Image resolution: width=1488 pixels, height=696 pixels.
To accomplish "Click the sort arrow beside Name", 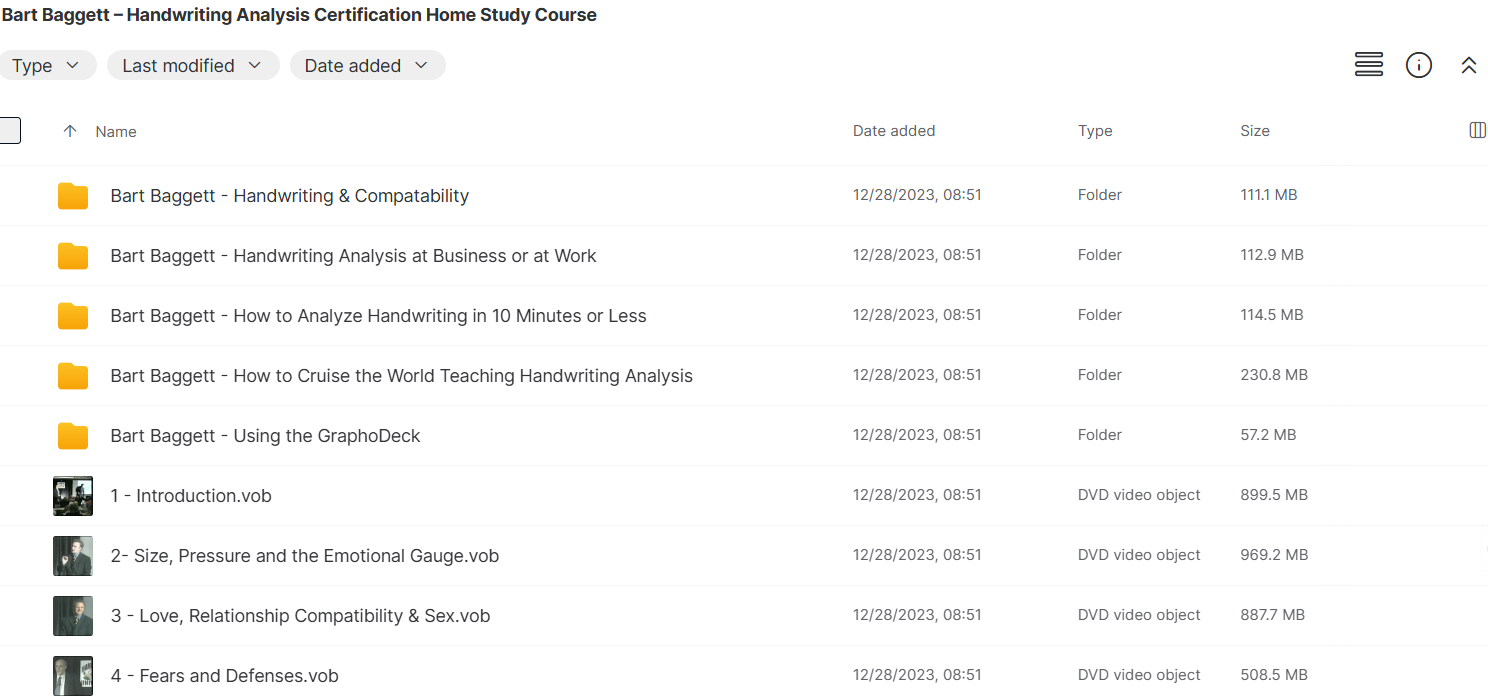I will (x=69, y=131).
